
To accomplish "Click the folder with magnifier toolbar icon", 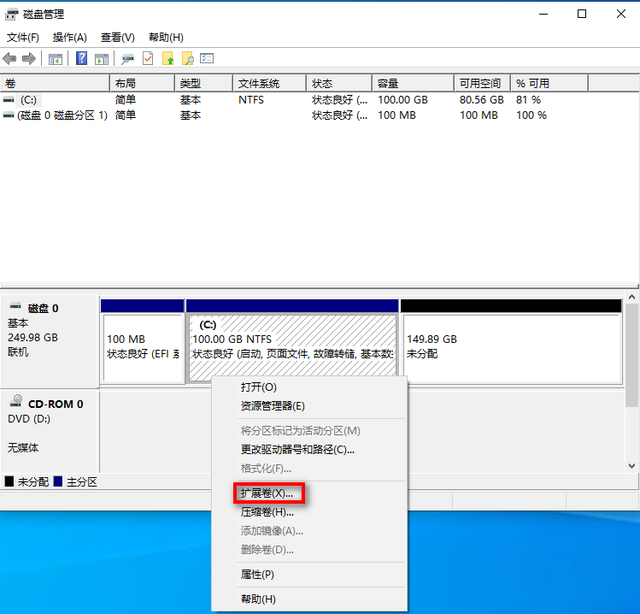I will click(x=187, y=59).
